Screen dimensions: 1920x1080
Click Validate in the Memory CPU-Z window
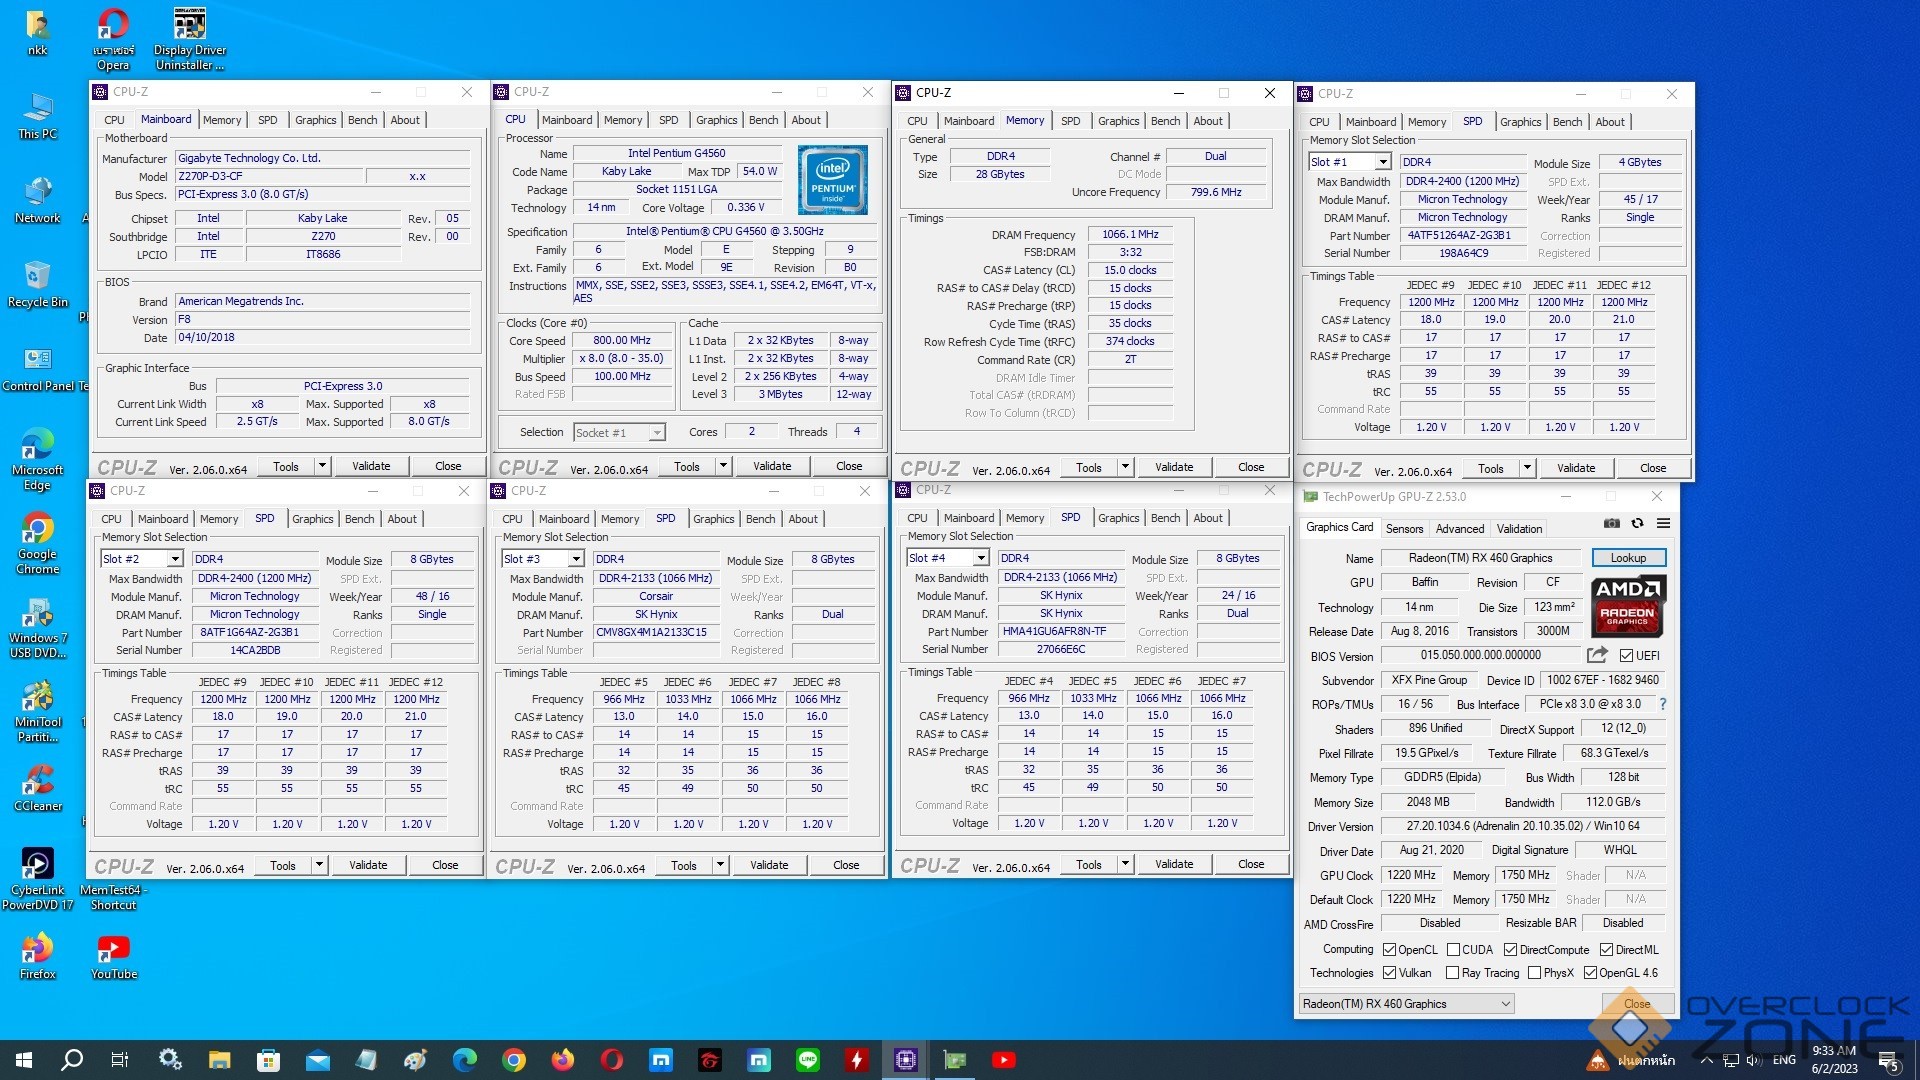(1173, 467)
